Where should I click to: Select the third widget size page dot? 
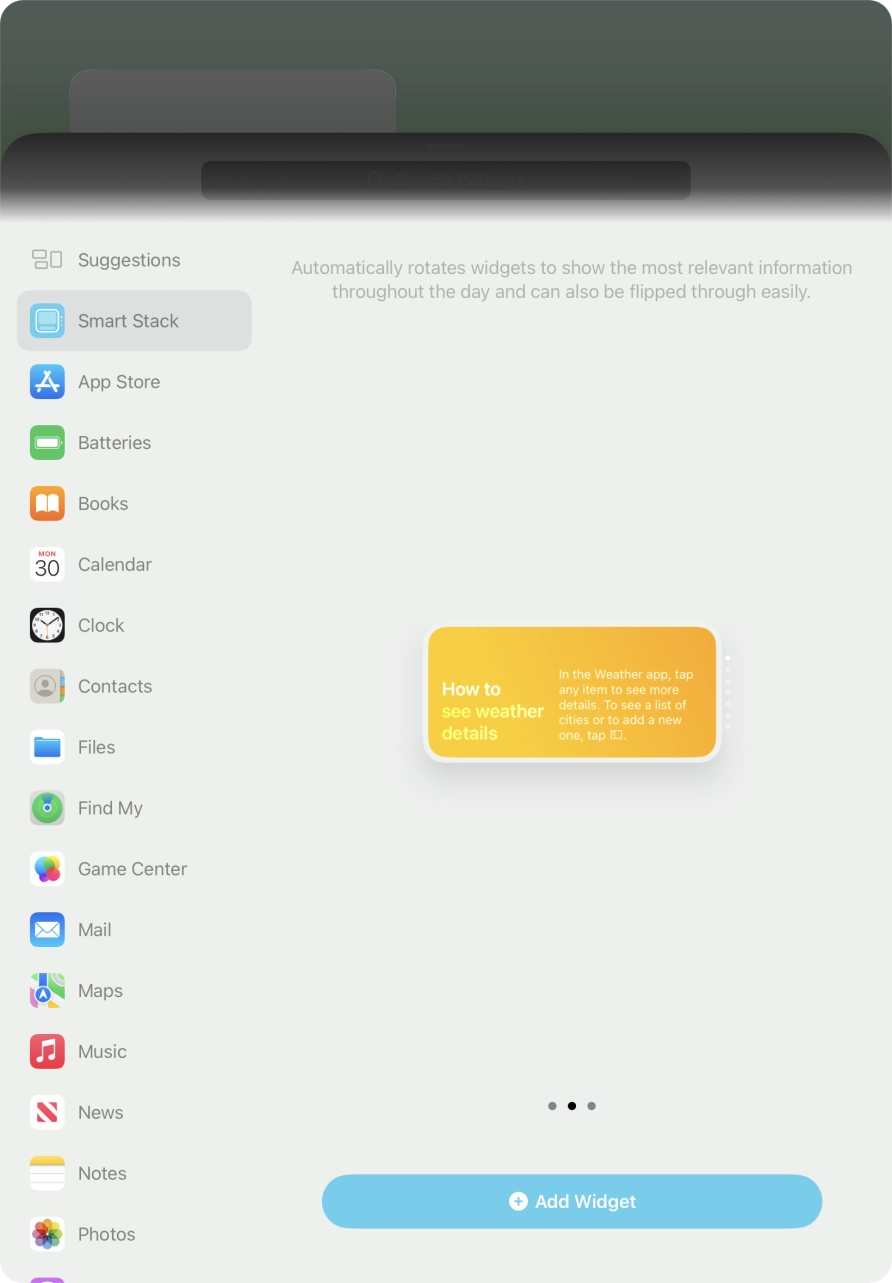point(591,1106)
